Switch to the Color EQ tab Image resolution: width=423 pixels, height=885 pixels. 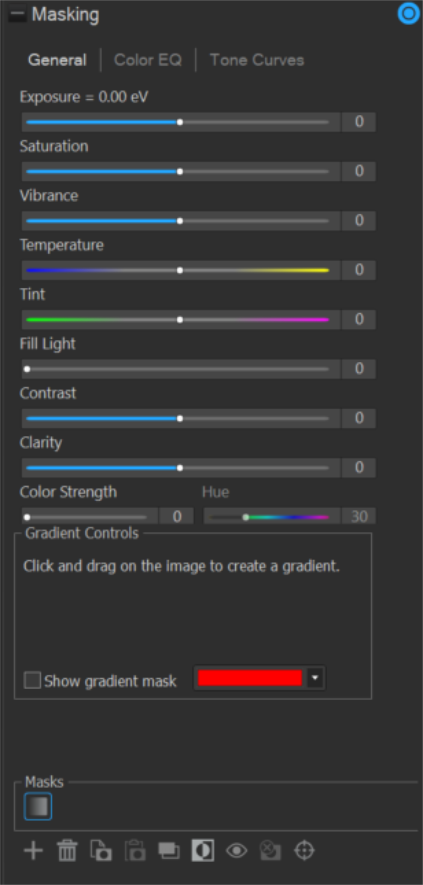tap(148, 60)
